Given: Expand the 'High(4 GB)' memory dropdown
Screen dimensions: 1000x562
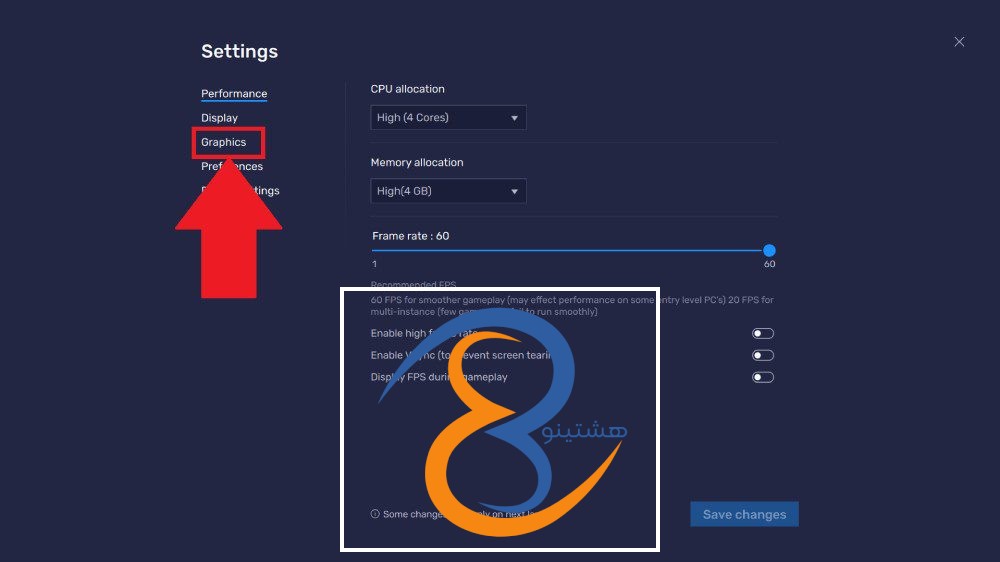Looking at the screenshot, I should (447, 191).
